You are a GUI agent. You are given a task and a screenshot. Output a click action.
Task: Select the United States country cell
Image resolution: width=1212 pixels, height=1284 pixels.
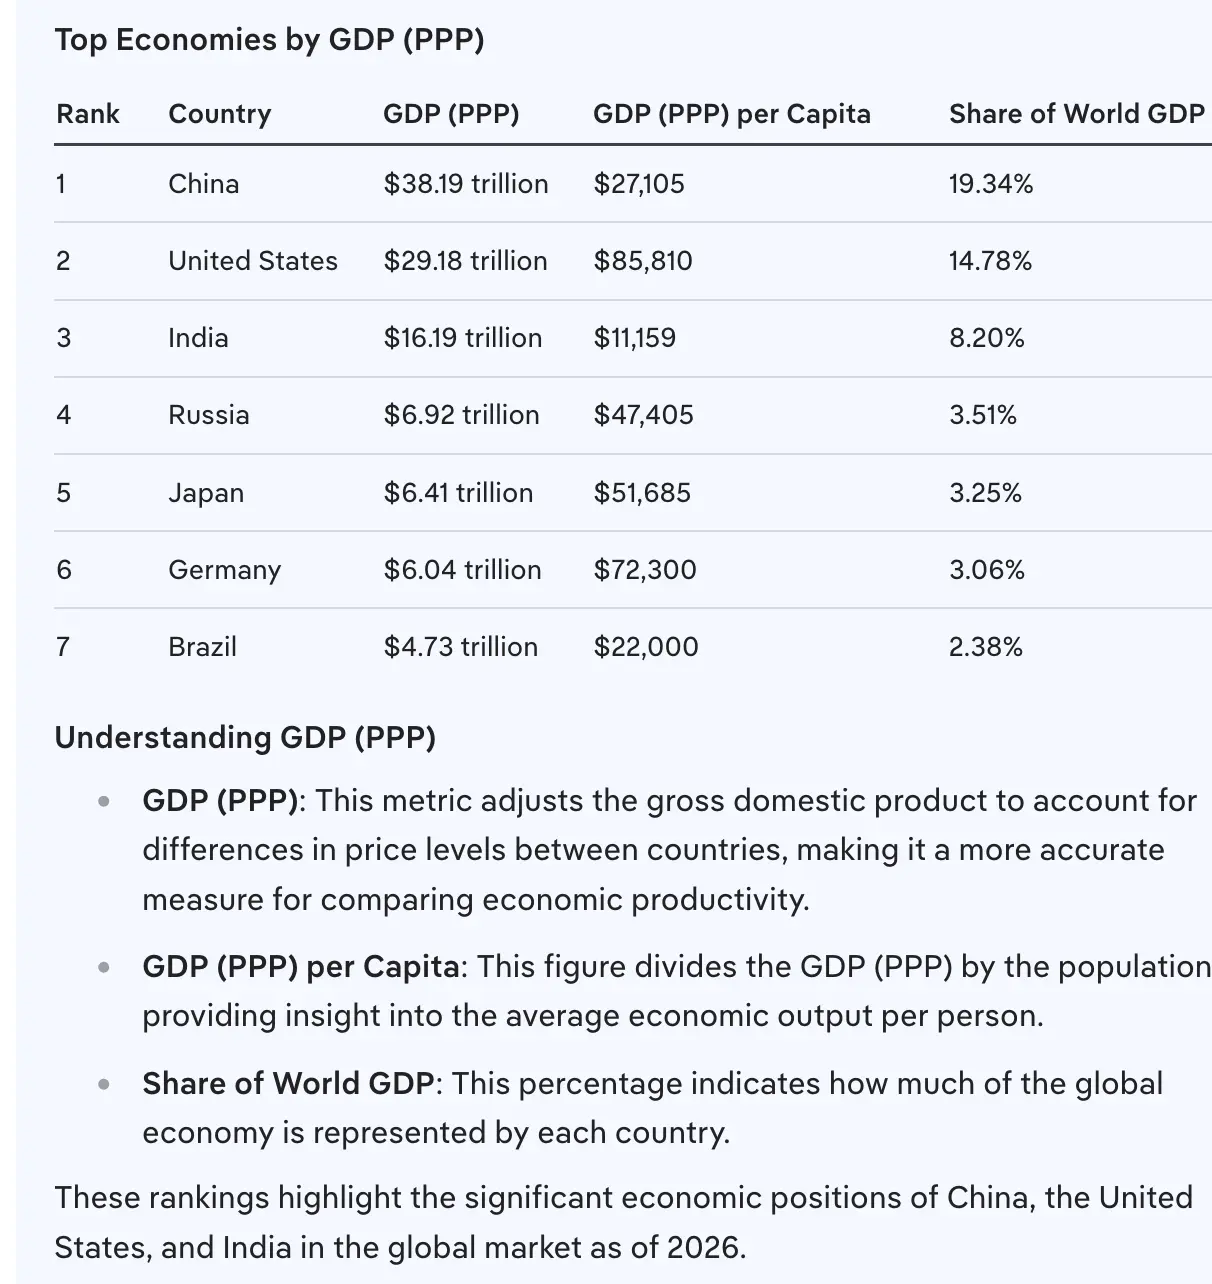coord(253,261)
